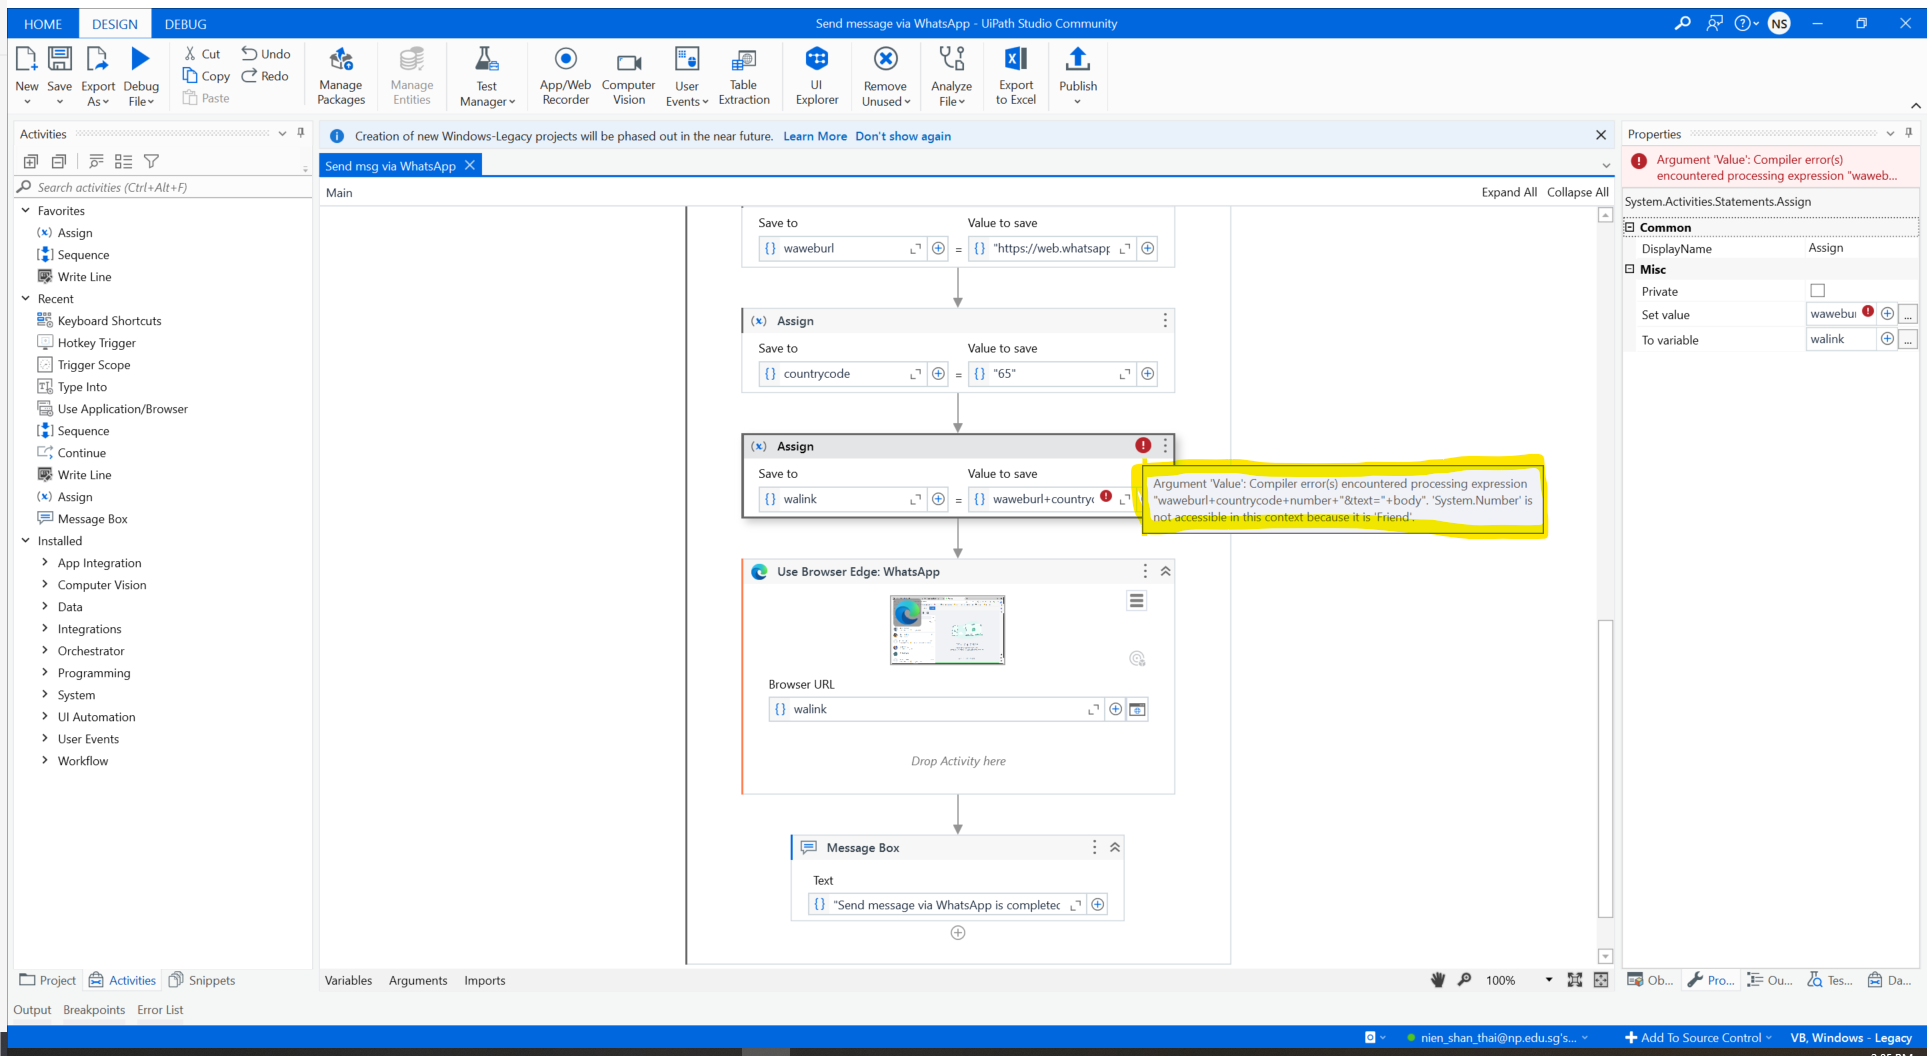Open the Learn More link
This screenshot has width=1927, height=1056.
[x=815, y=137]
